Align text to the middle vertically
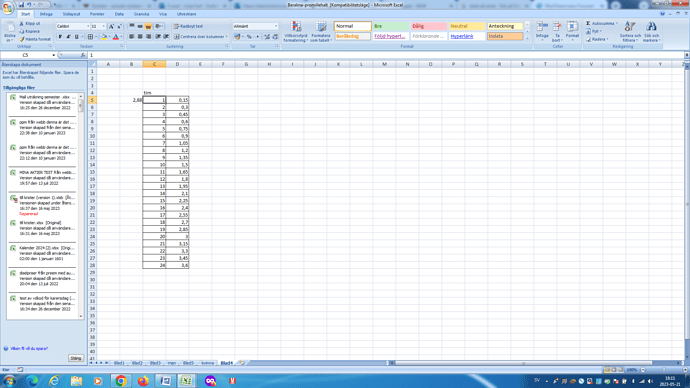690x388 pixels. pos(140,26)
